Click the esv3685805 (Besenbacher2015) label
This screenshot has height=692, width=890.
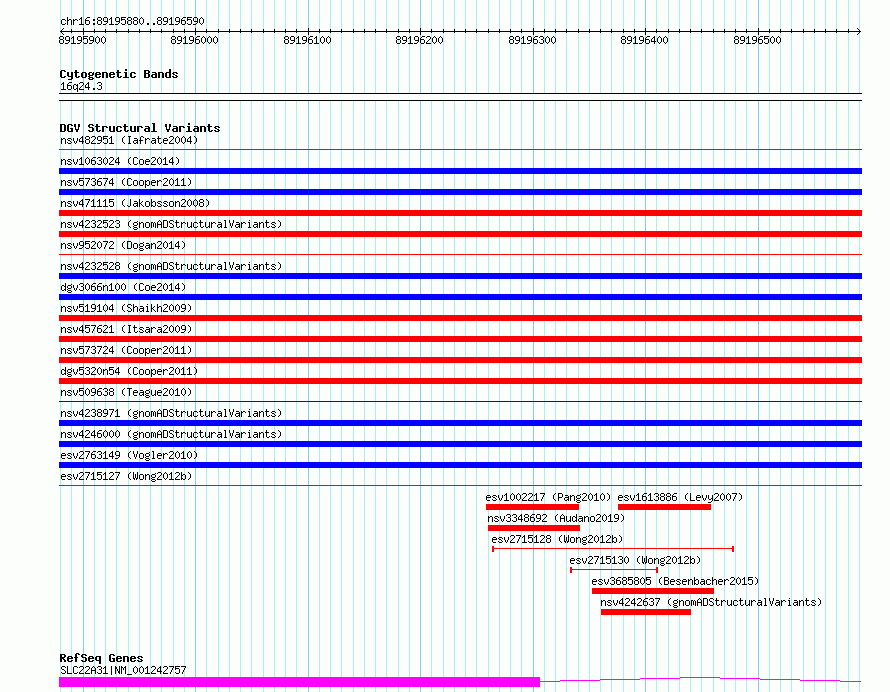click(675, 581)
